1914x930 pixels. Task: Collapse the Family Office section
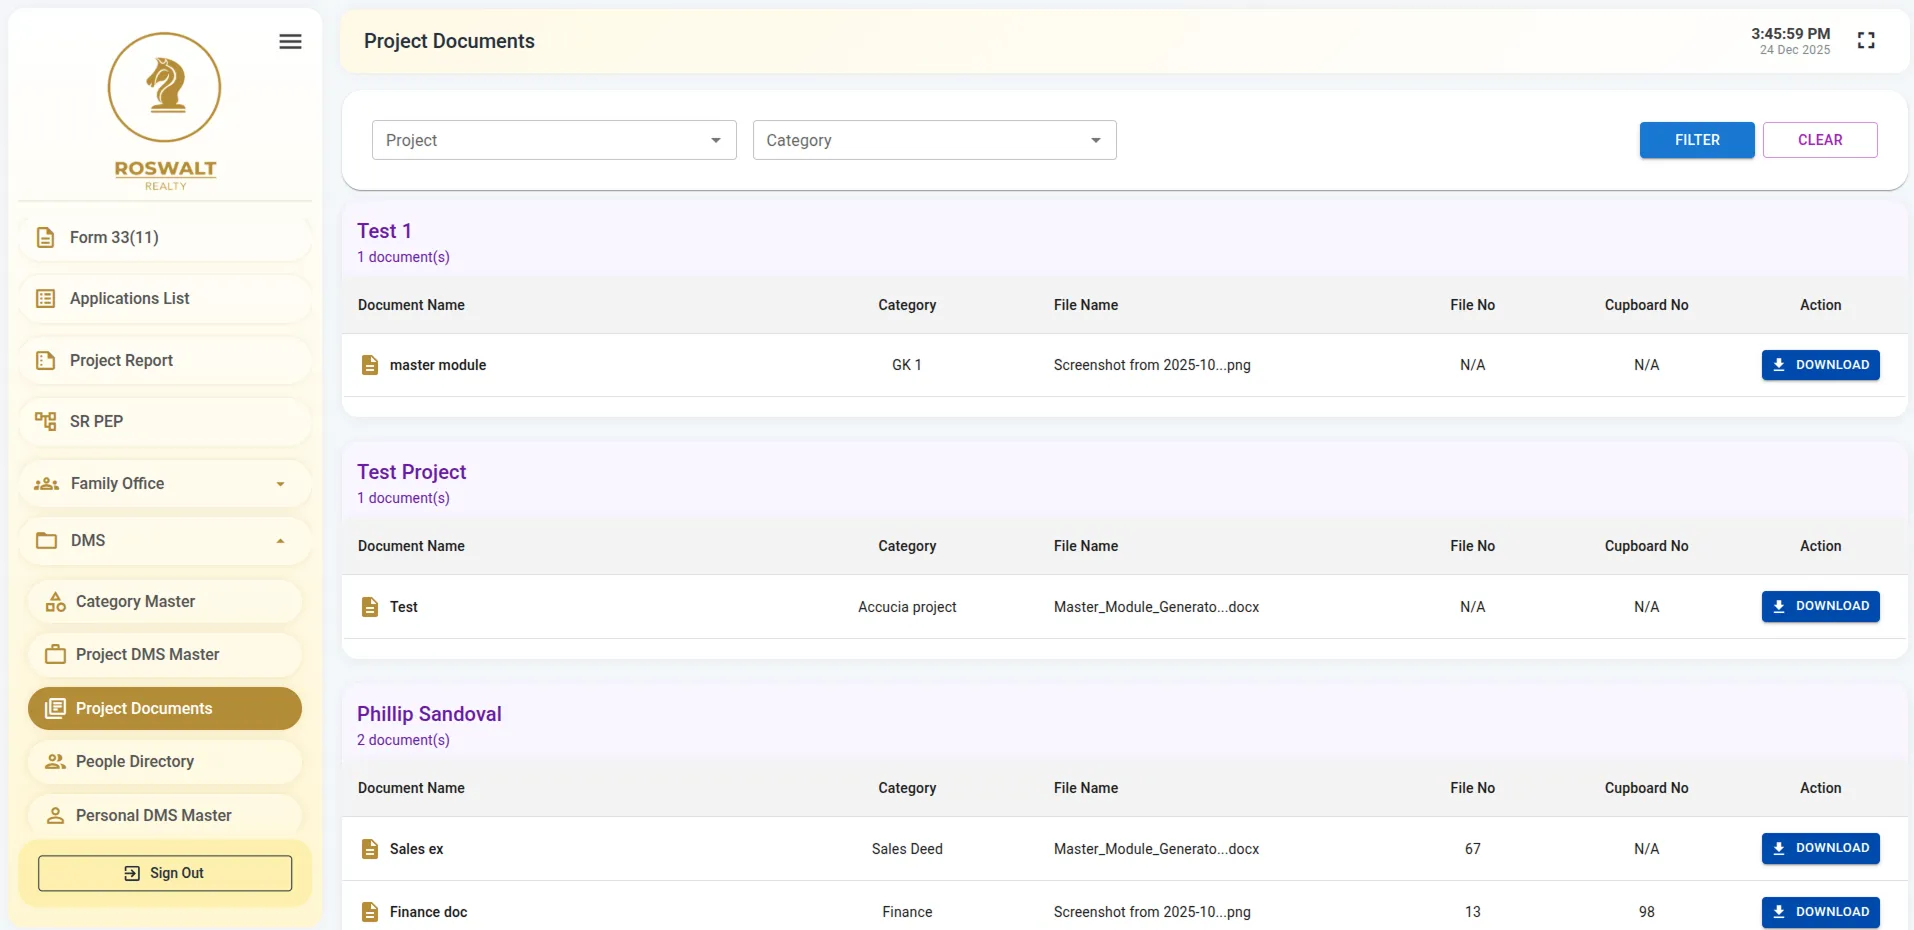(x=279, y=483)
